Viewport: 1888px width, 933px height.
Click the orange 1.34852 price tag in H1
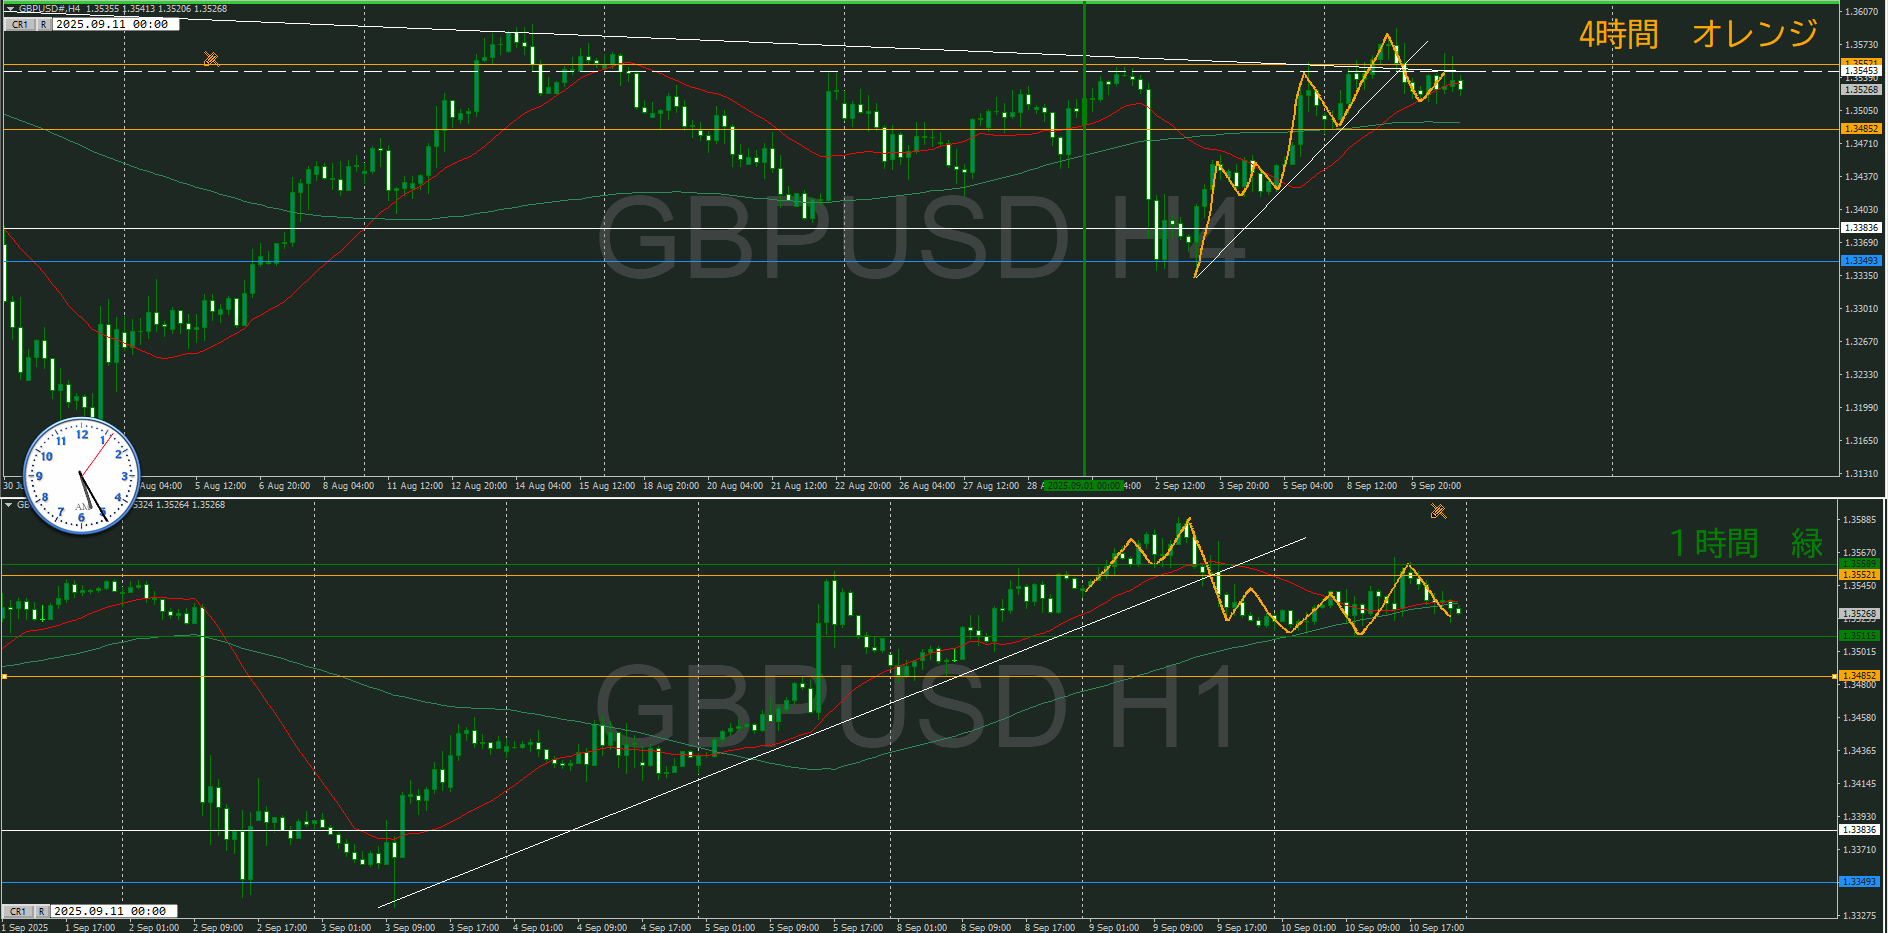[x=1860, y=676]
